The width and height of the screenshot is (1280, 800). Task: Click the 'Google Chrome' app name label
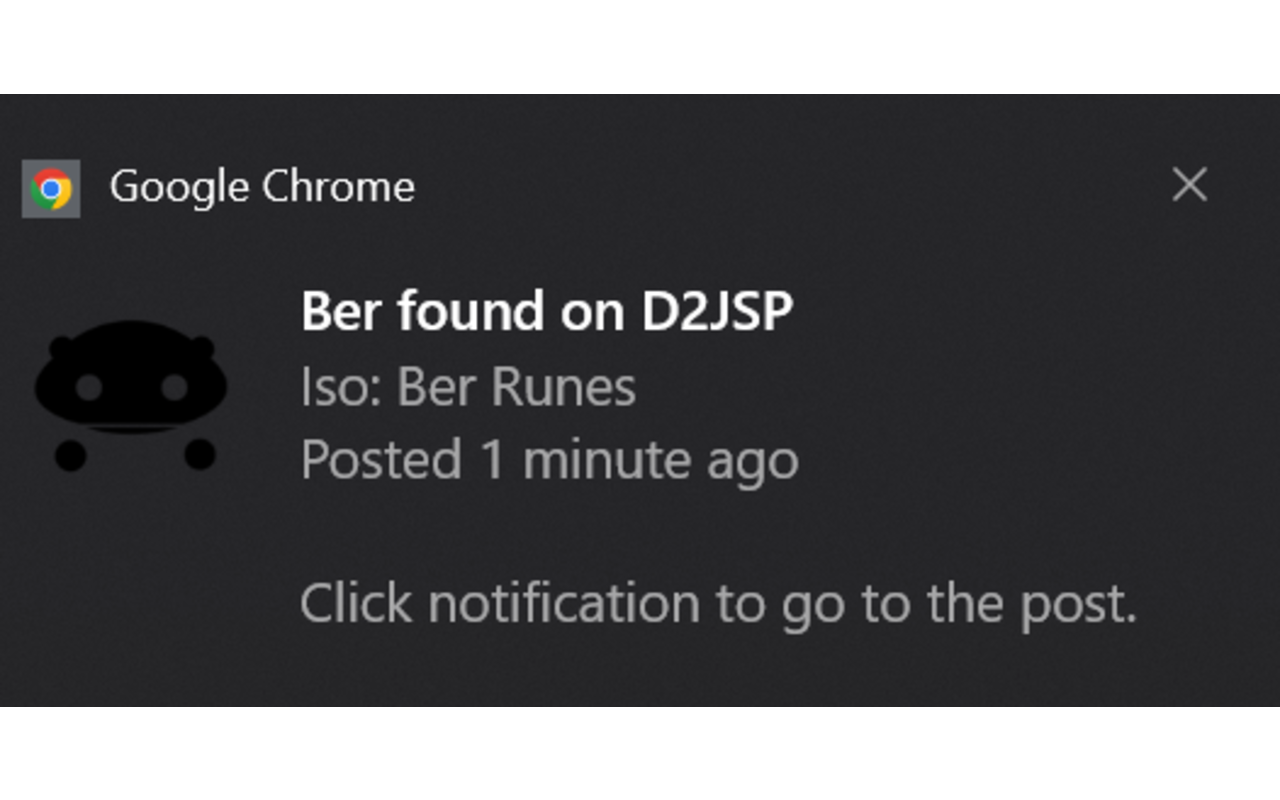[x=263, y=186]
